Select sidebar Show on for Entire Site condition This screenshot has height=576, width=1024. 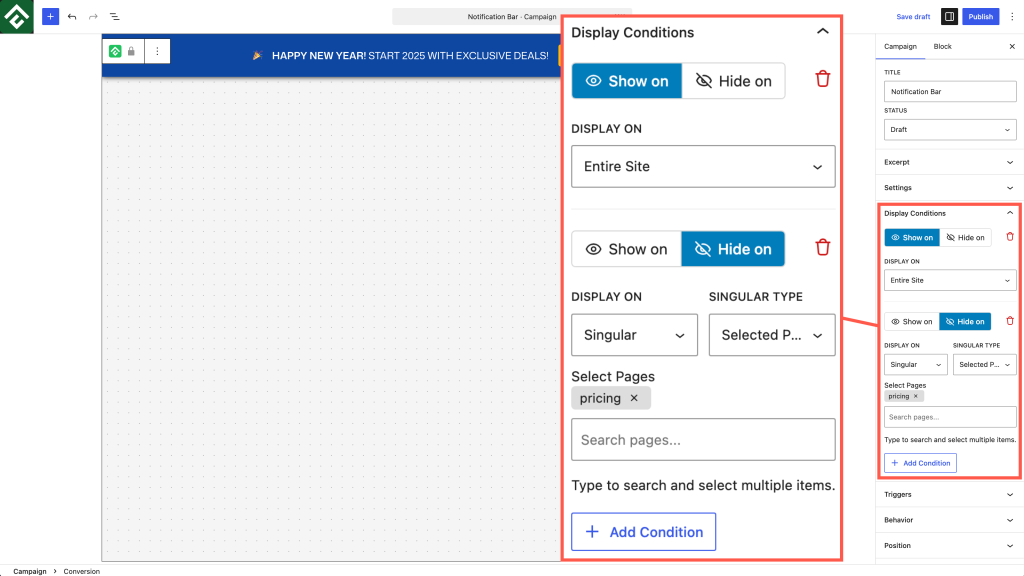[x=912, y=238]
